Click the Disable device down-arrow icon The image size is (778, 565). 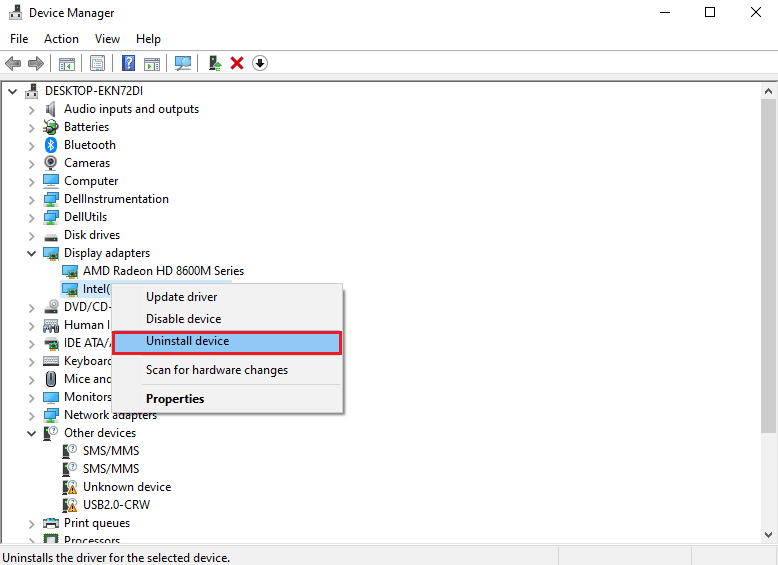tap(260, 63)
